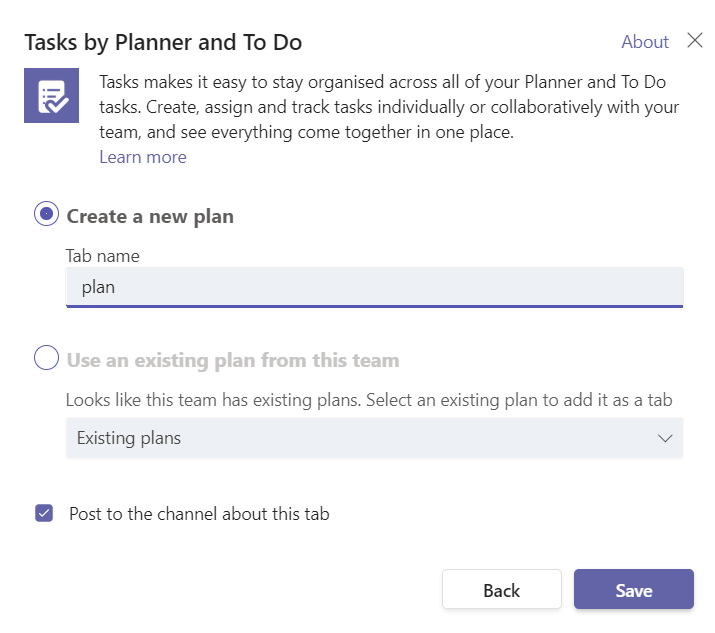Click the Tab name field label
Image resolution: width=715 pixels, height=633 pixels.
[103, 256]
